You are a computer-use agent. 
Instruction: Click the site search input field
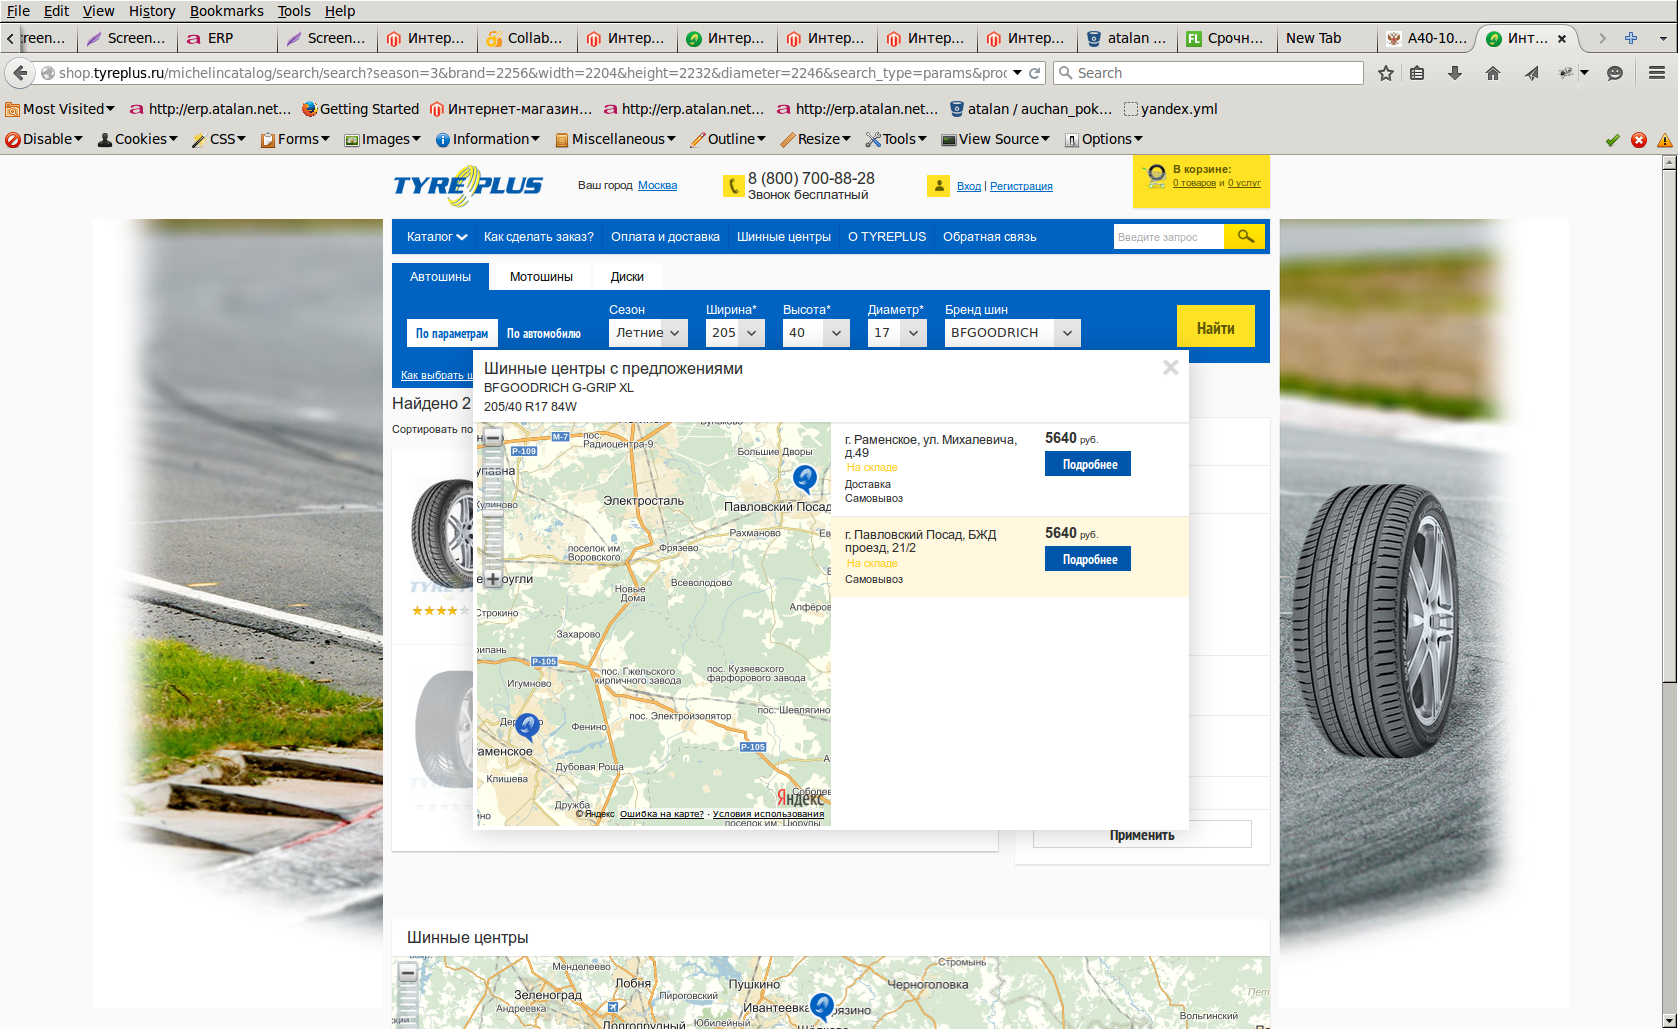1168,236
